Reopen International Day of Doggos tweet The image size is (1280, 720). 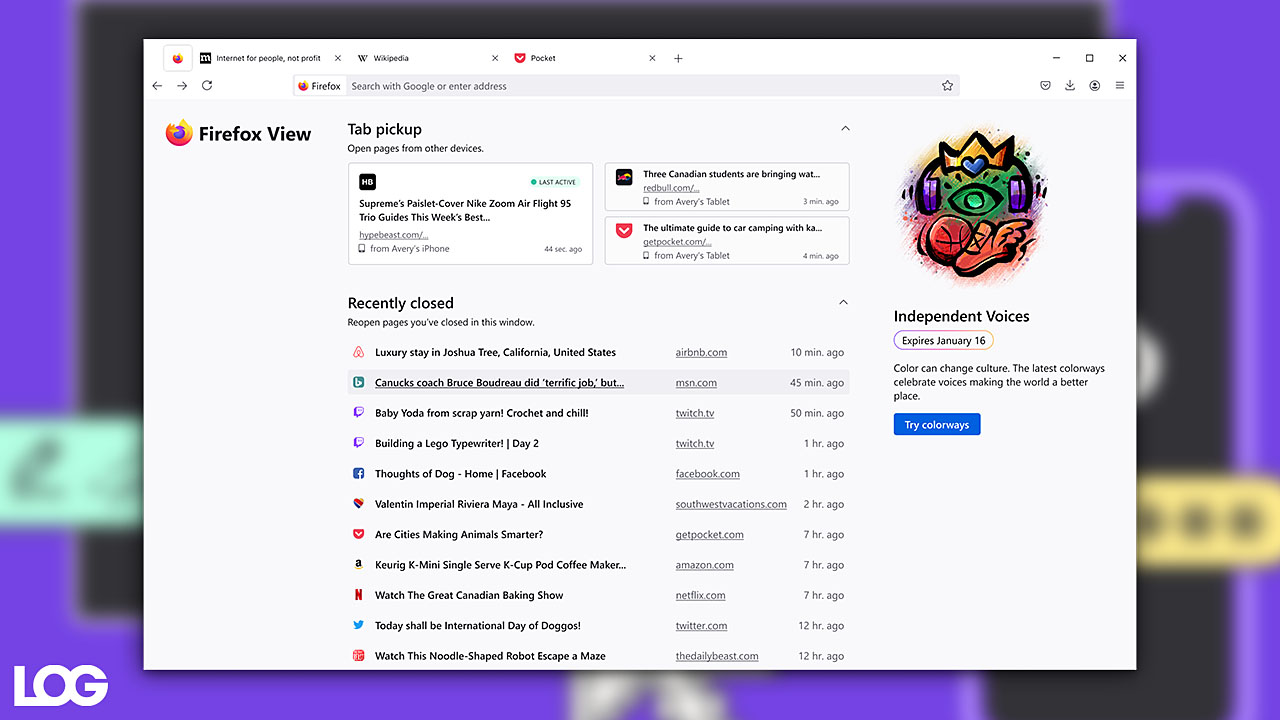click(x=477, y=626)
